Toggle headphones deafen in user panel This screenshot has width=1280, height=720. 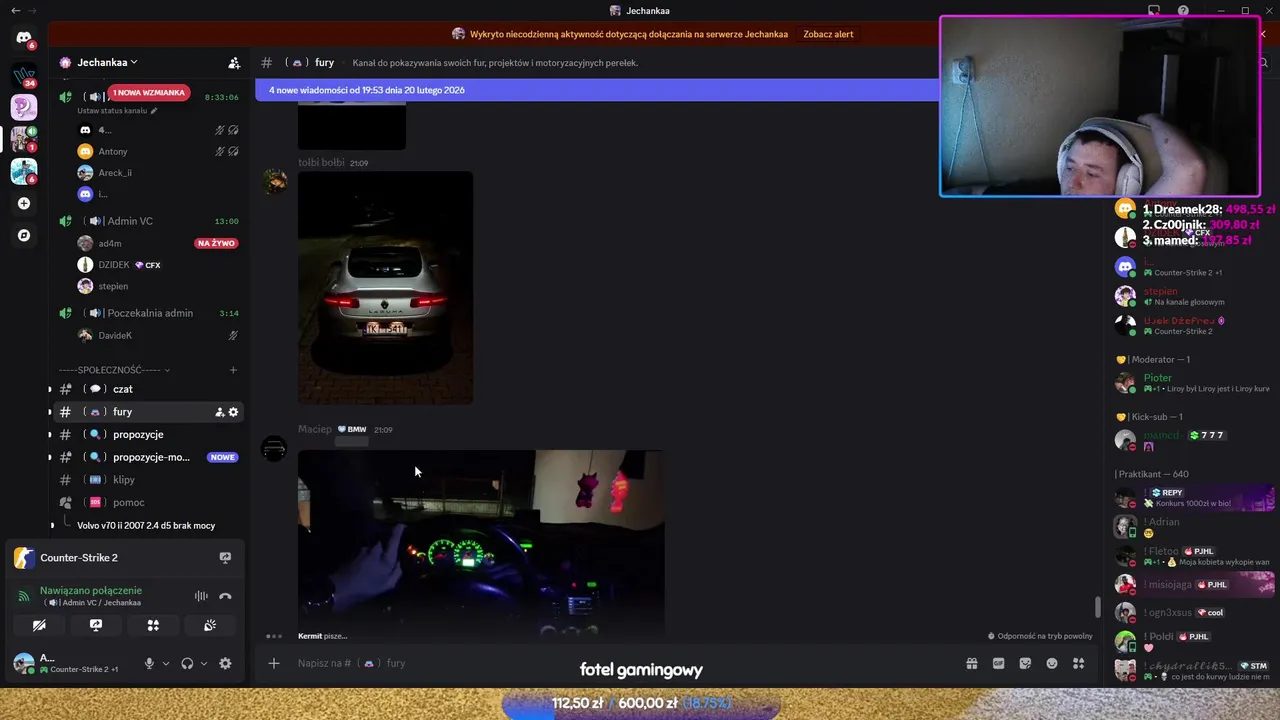tap(187, 663)
